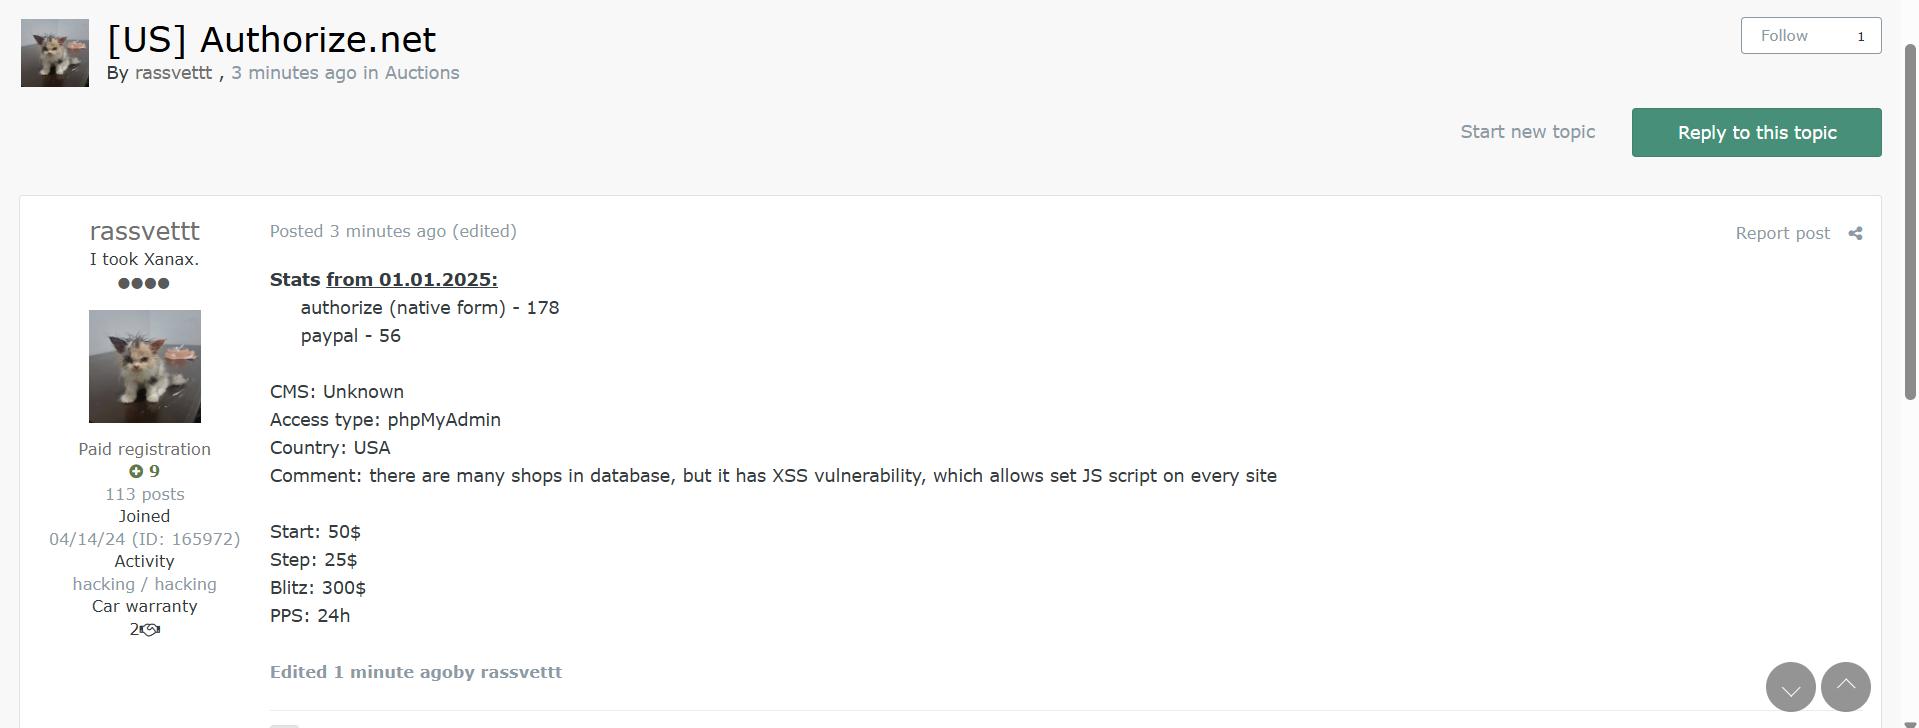This screenshot has height=728, width=1919.
Task: Open the small cat avatar in header
Action: pyautogui.click(x=55, y=53)
